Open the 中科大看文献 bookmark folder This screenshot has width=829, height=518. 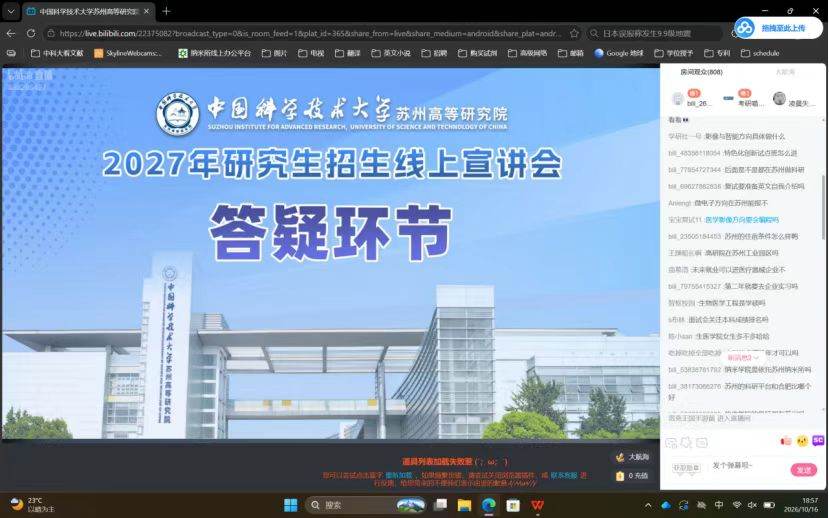pyautogui.click(x=57, y=53)
